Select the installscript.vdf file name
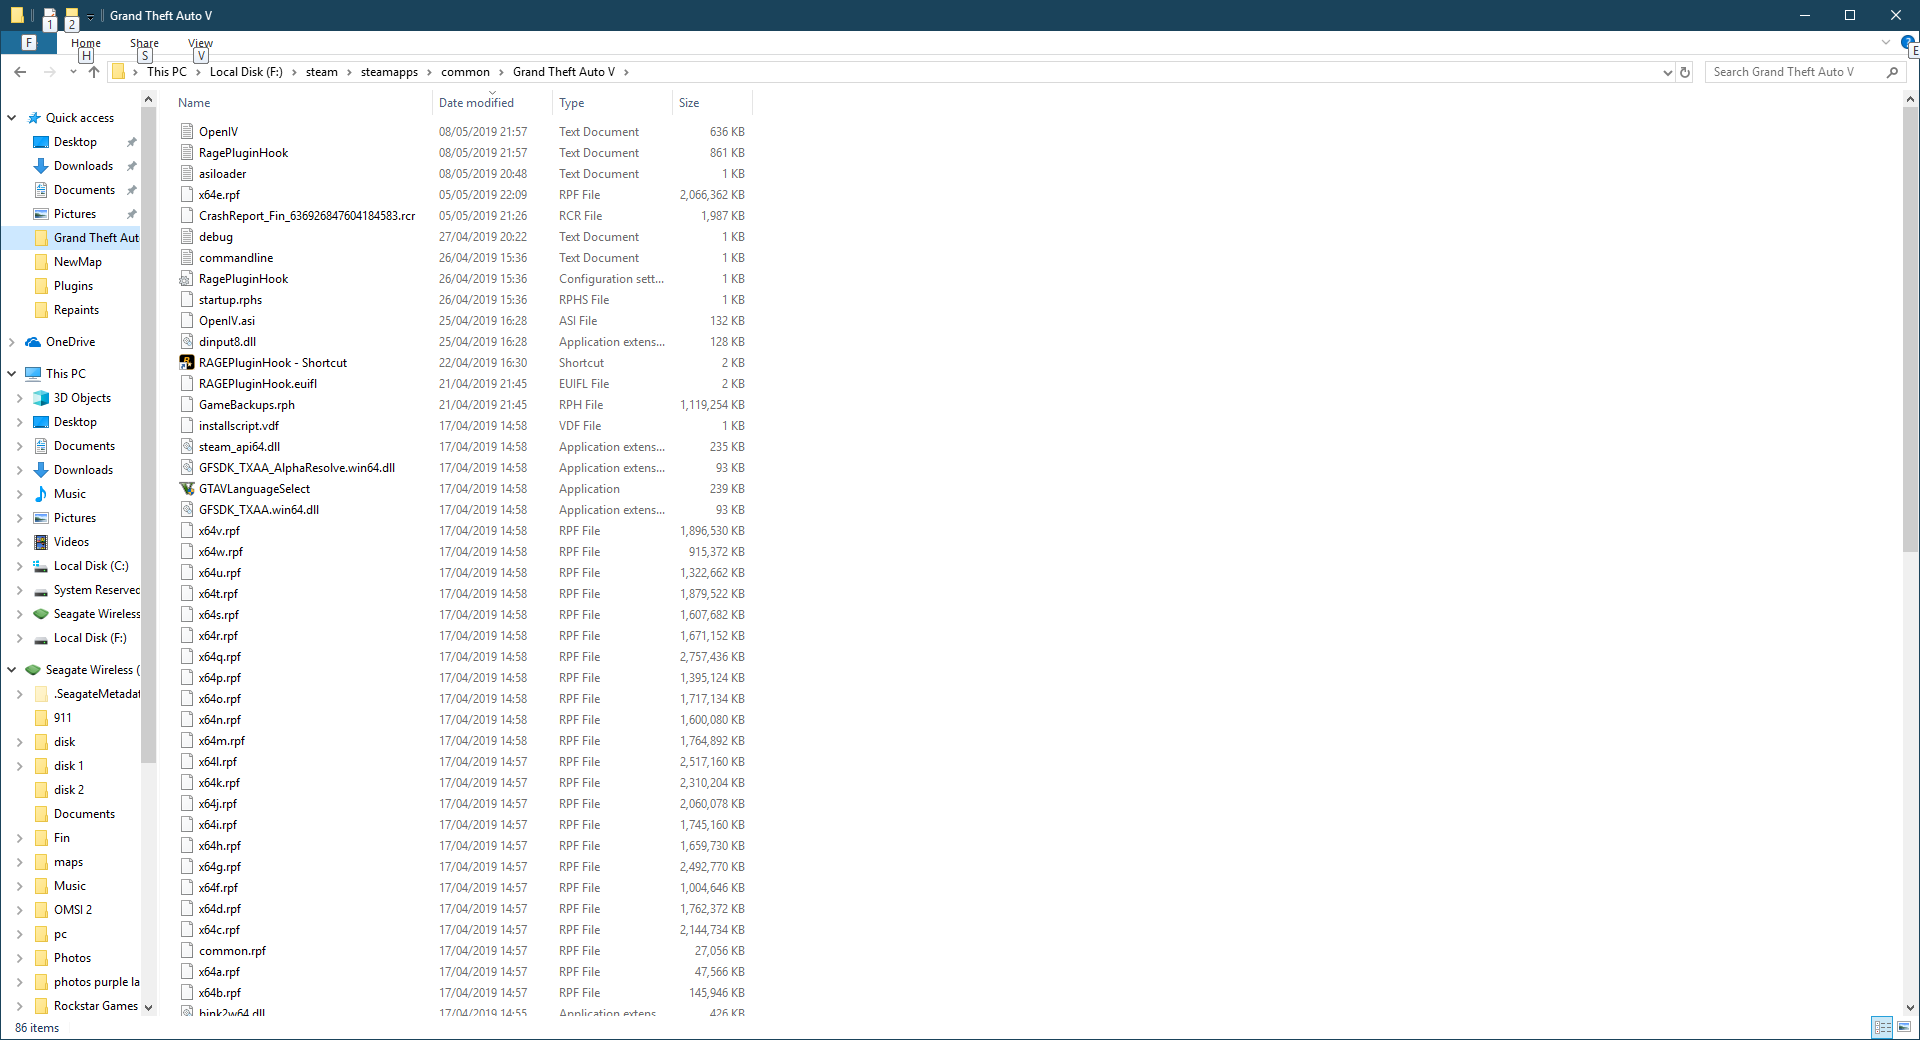The width and height of the screenshot is (1920, 1040). [x=239, y=426]
